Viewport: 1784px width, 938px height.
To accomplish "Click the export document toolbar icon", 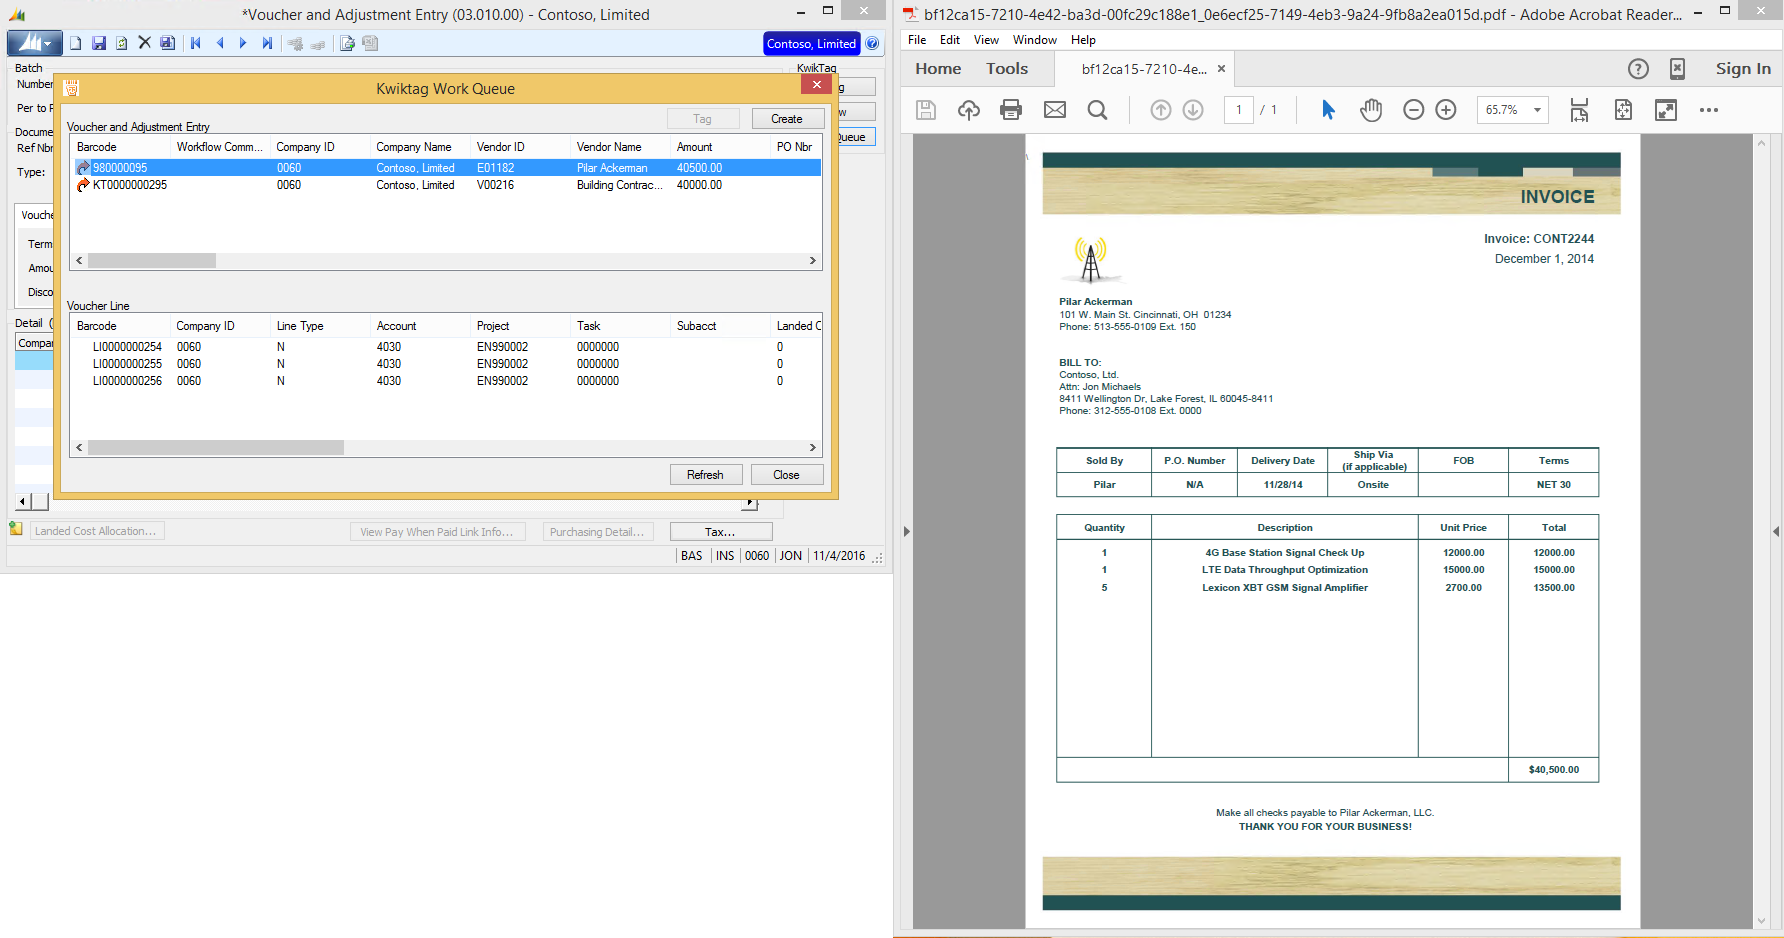I will click(347, 43).
